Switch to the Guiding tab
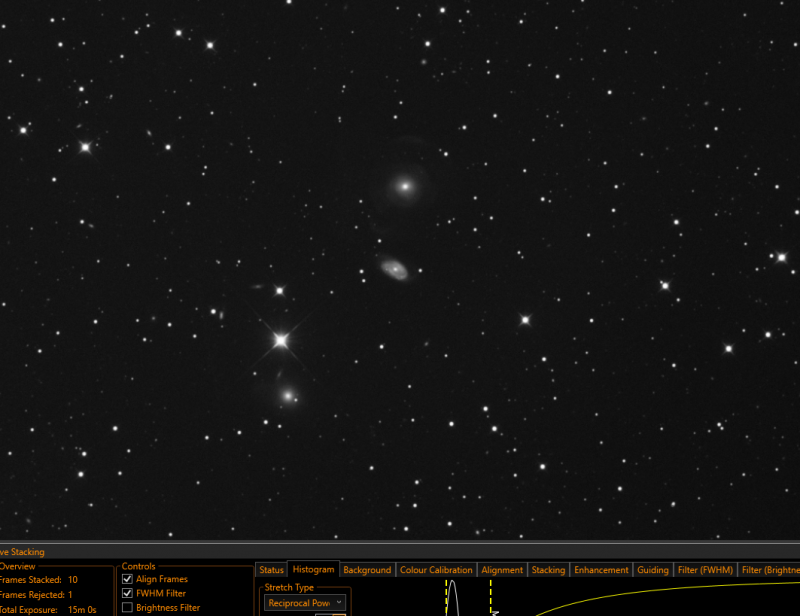Screen dimensions: 800x616 click(x=653, y=570)
